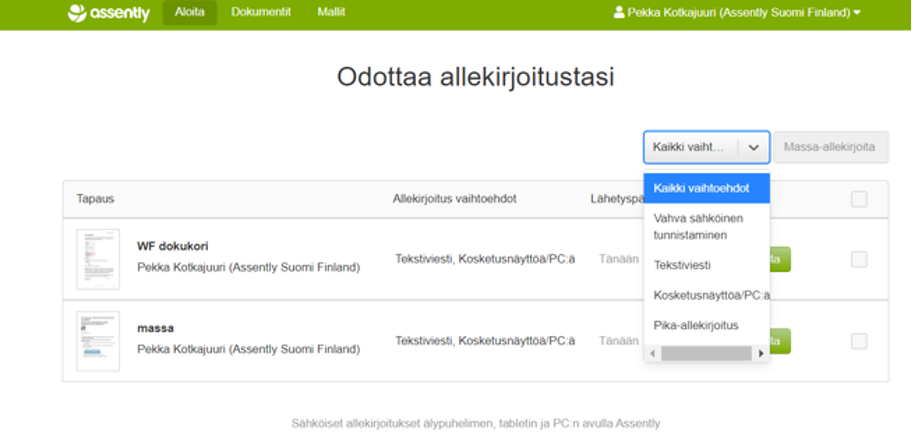
Task: Click green sign button in massa row
Action: click(x=780, y=341)
